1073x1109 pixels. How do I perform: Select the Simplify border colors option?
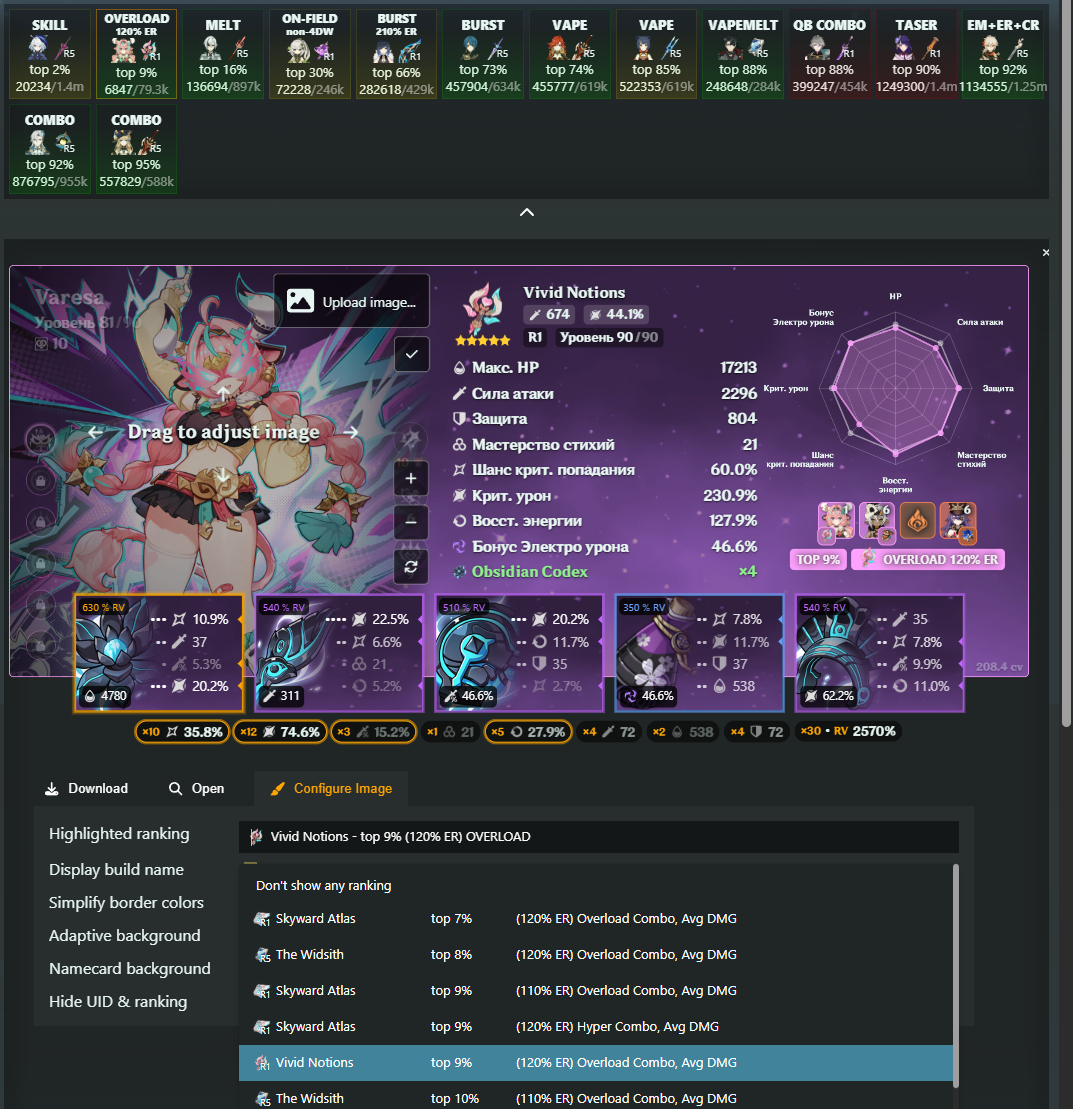[126, 902]
